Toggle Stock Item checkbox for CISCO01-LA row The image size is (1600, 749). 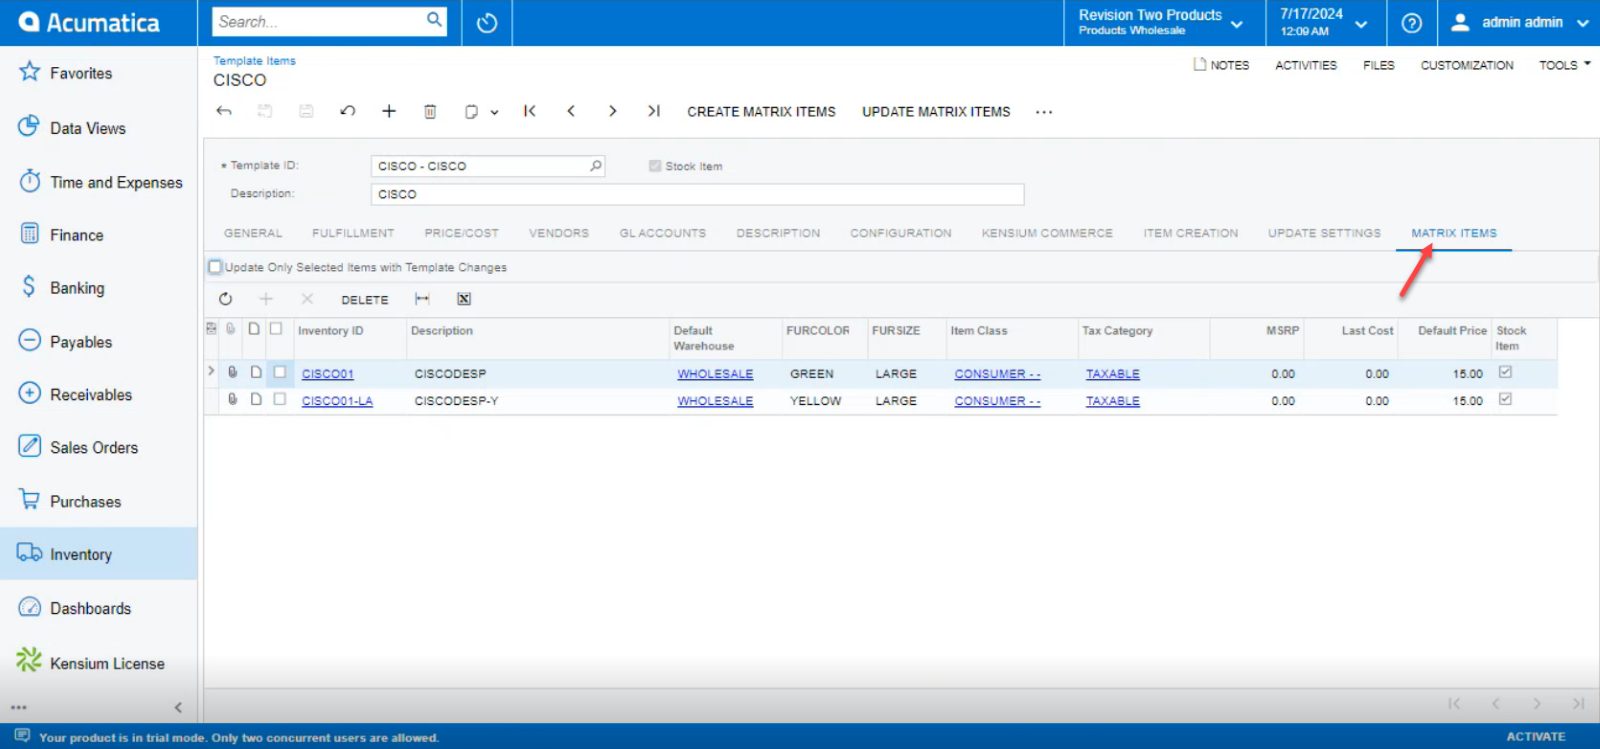pos(1505,399)
